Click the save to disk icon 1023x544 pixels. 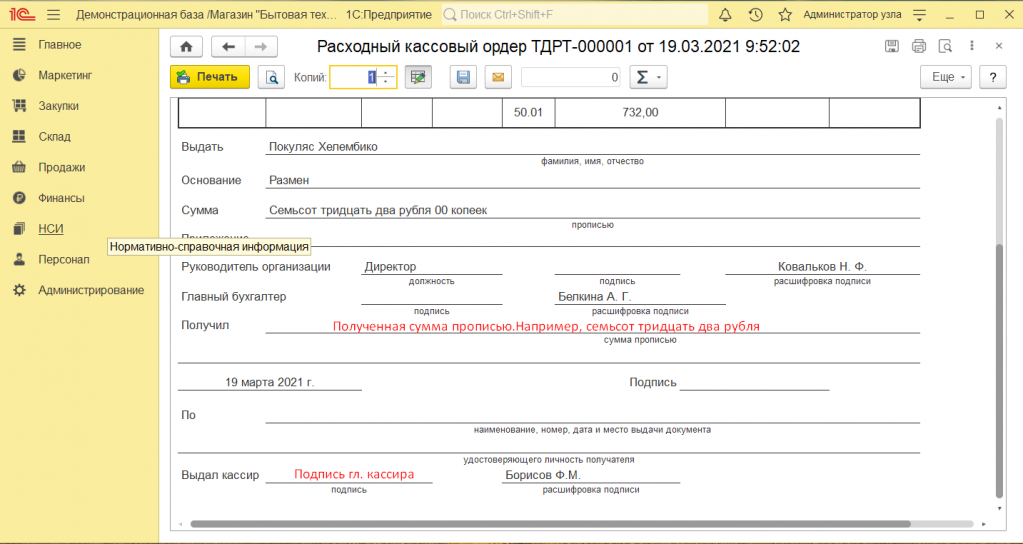pyautogui.click(x=462, y=77)
